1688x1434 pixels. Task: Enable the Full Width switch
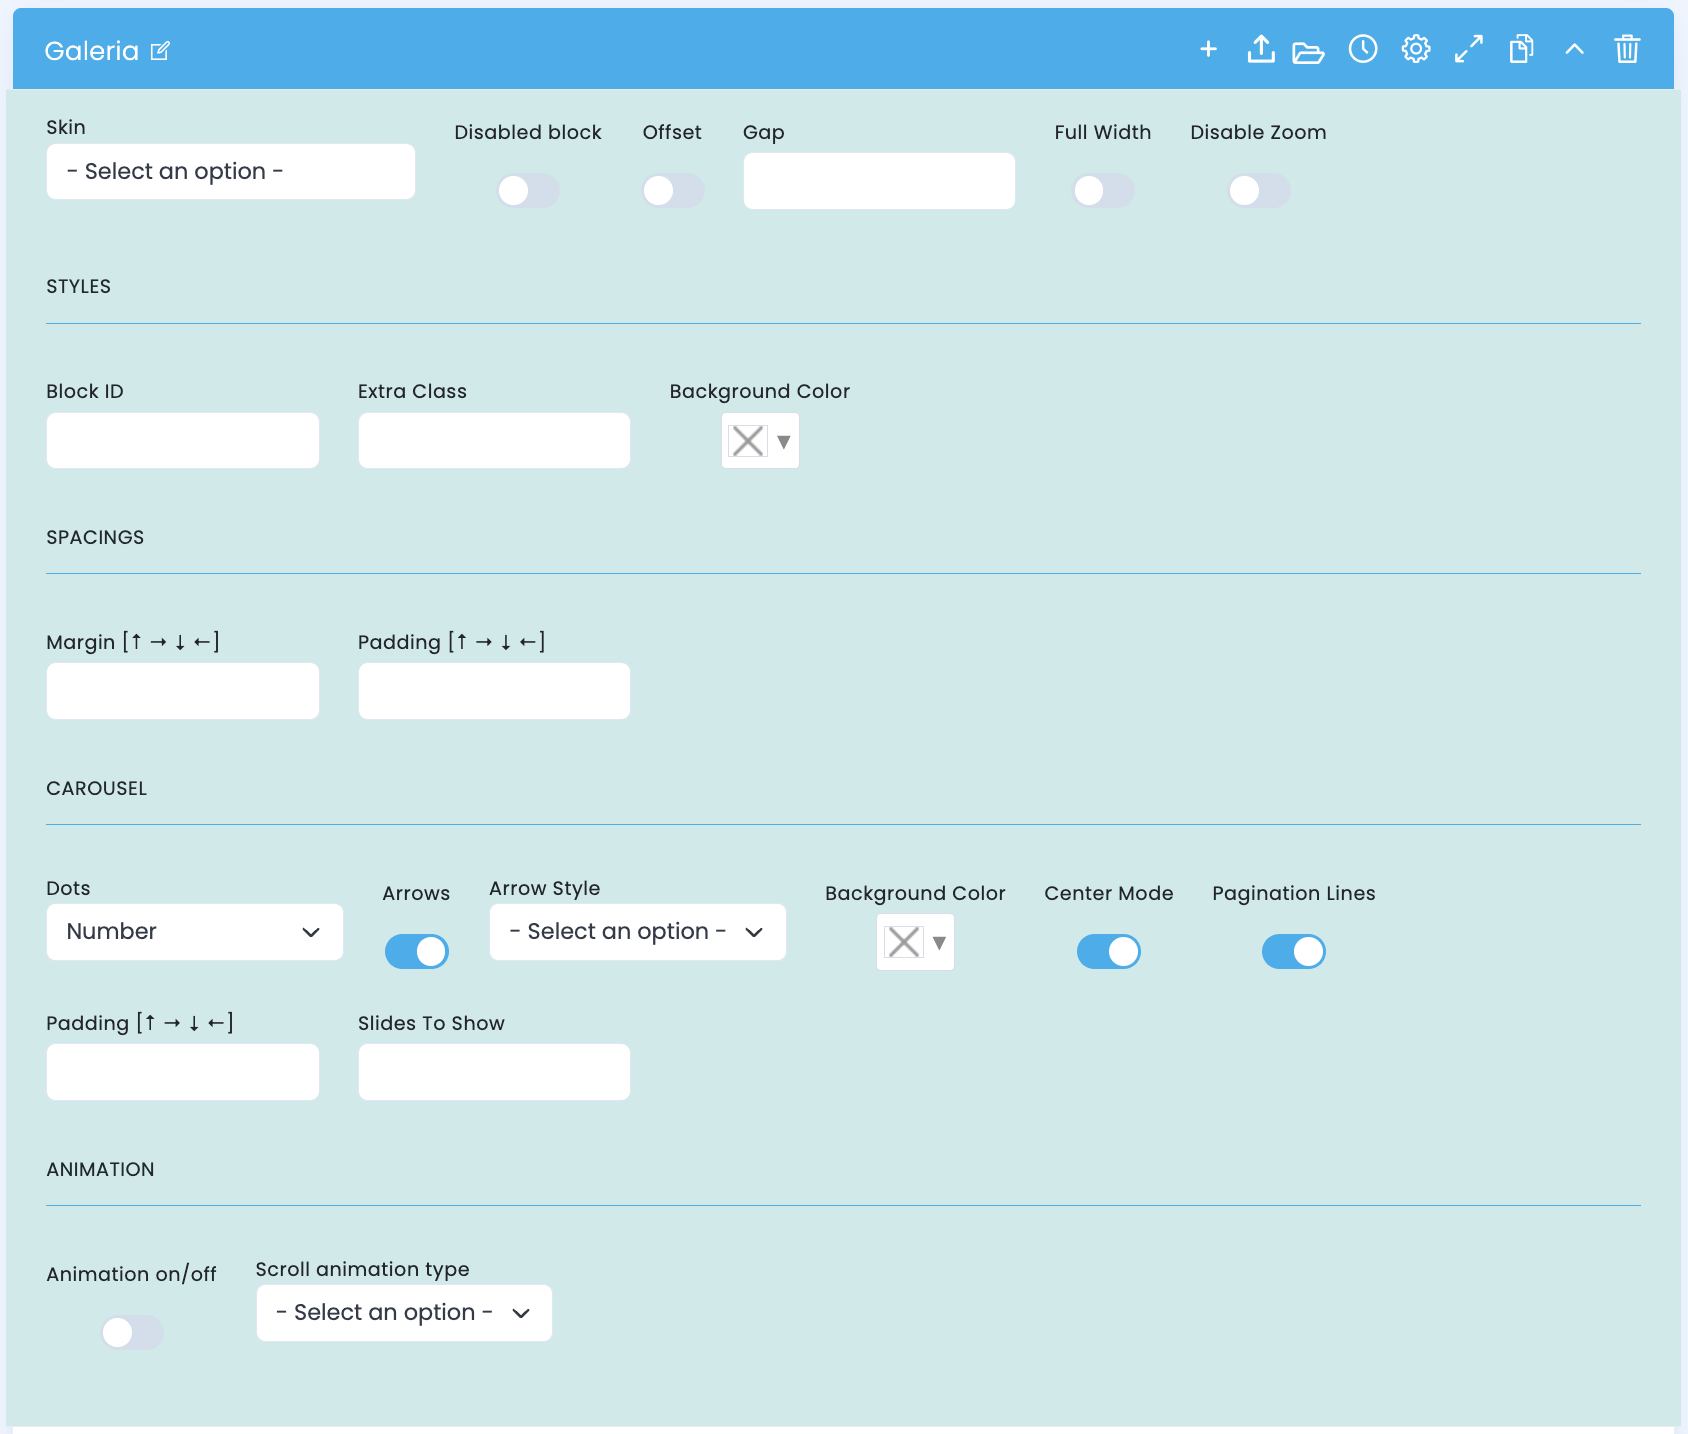click(x=1103, y=191)
